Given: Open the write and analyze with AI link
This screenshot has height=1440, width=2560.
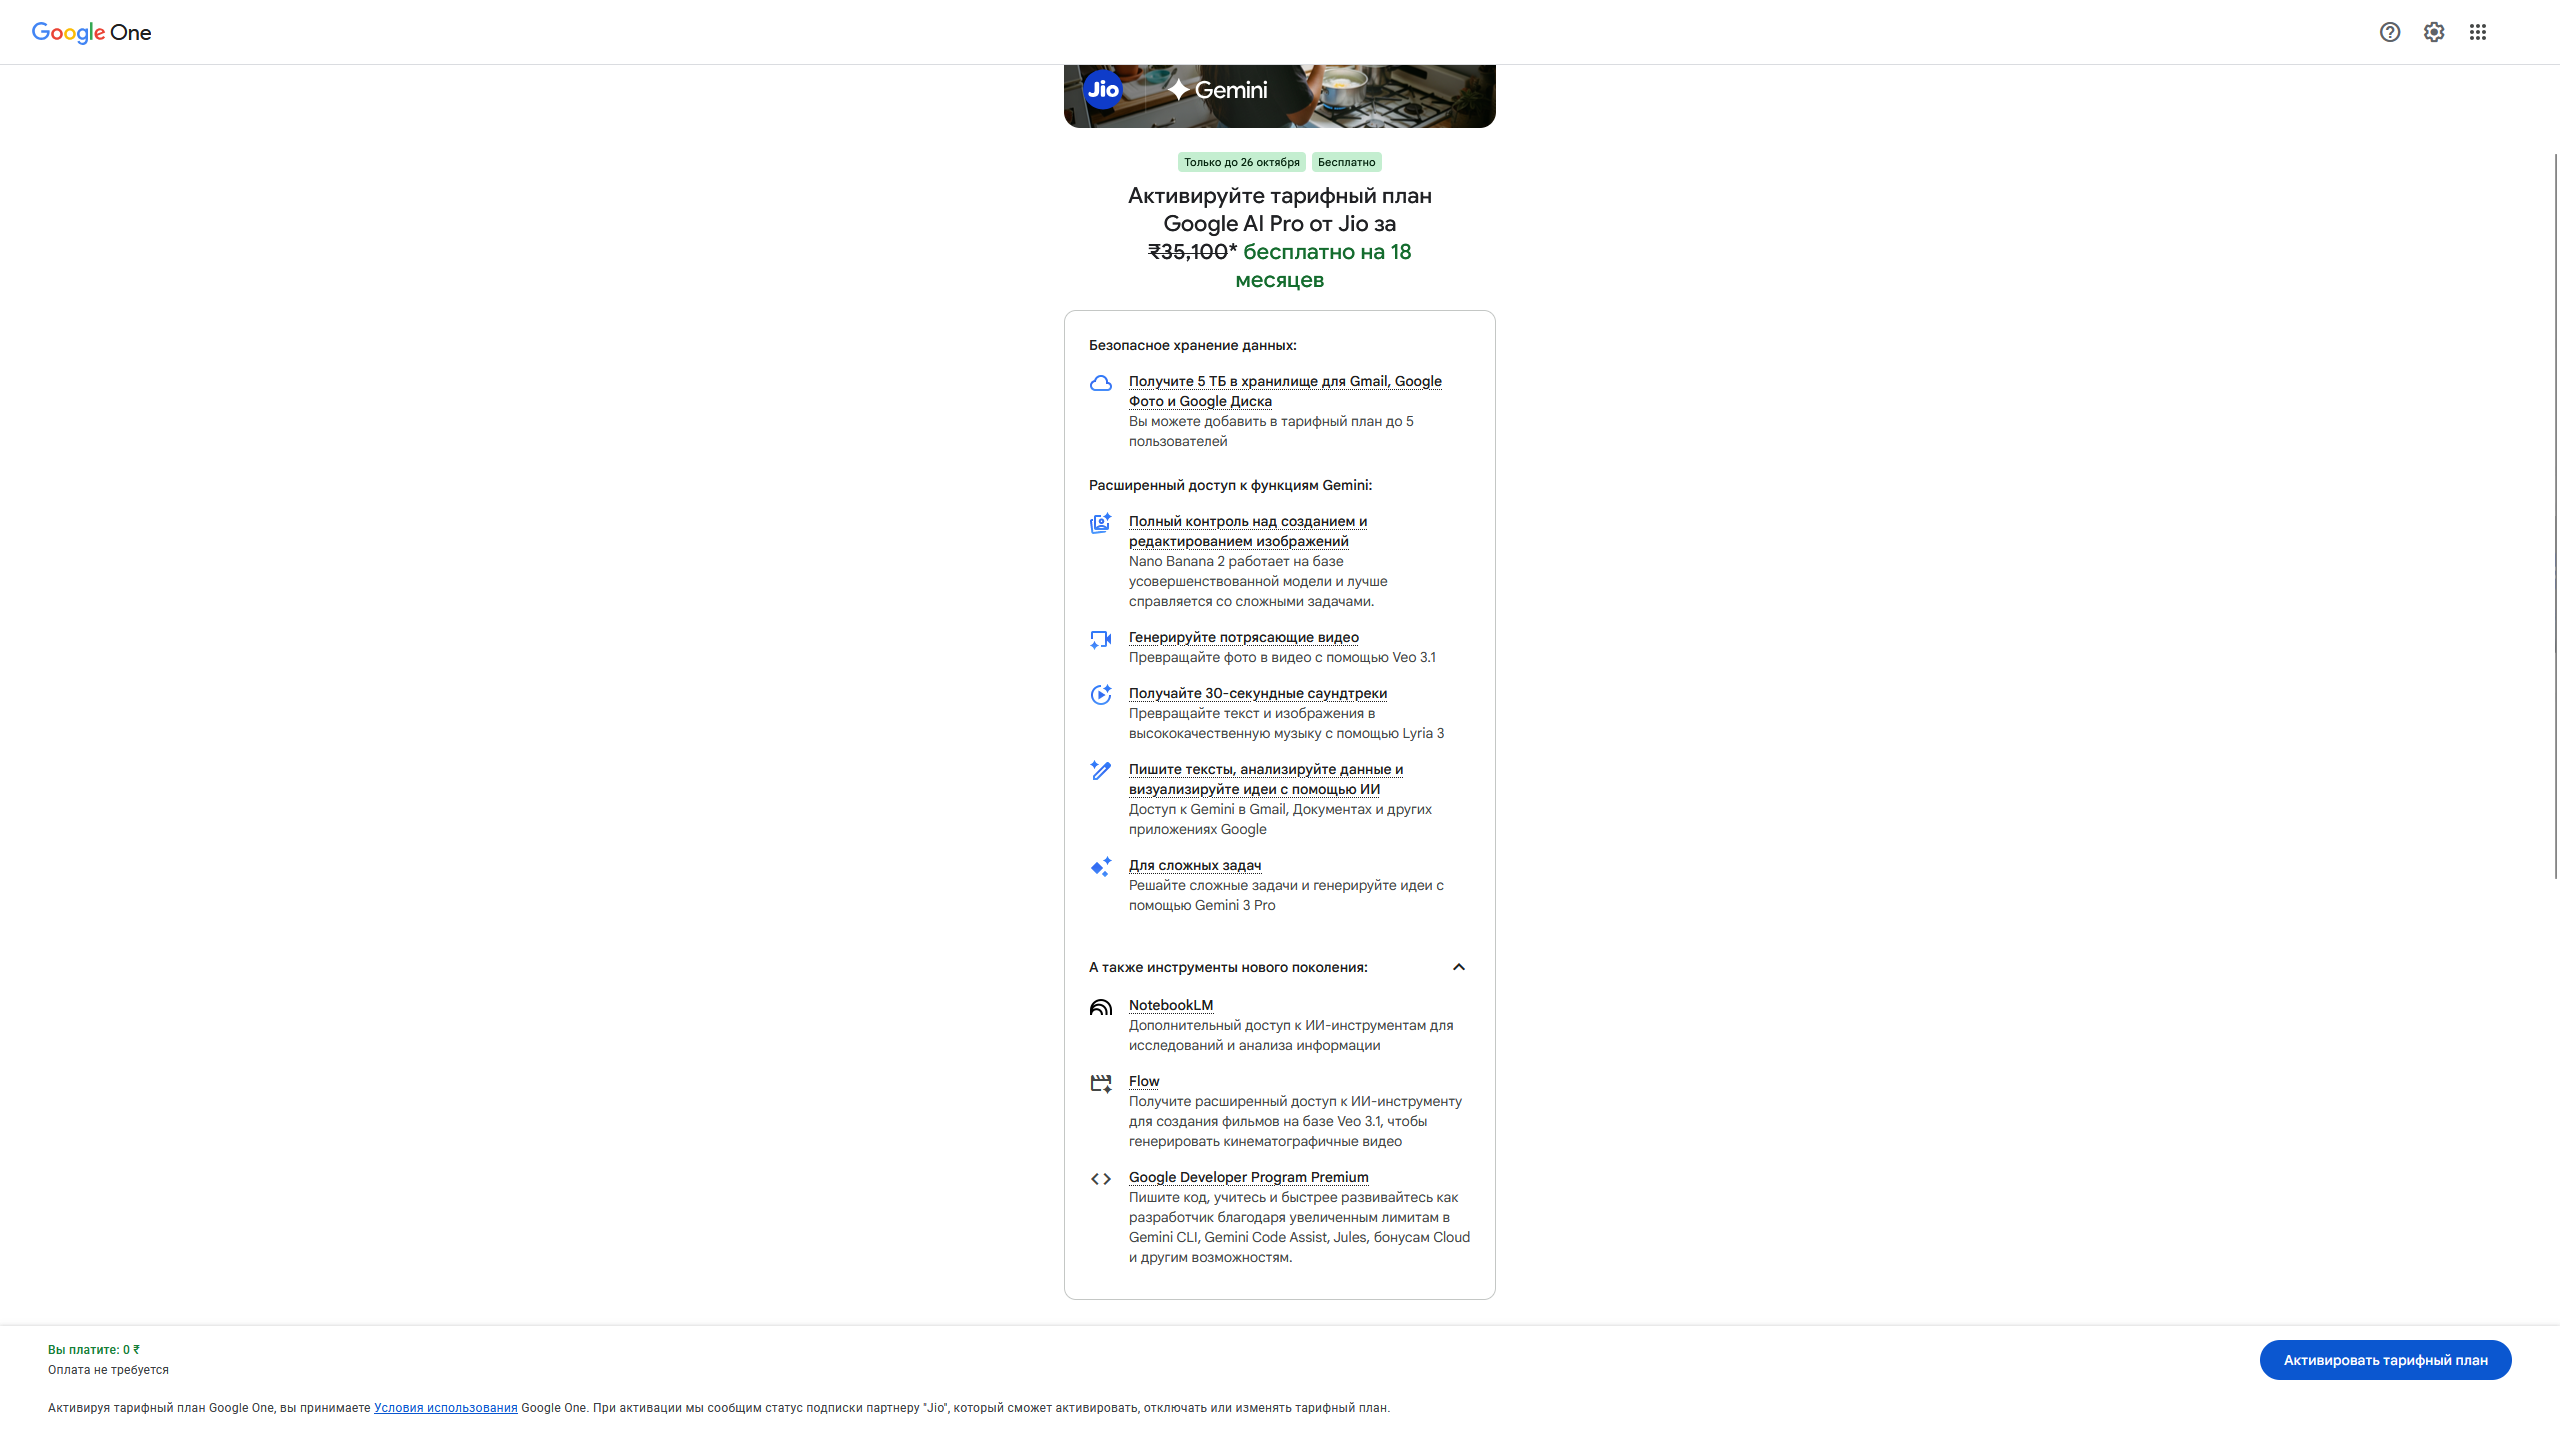Looking at the screenshot, I should point(1266,779).
